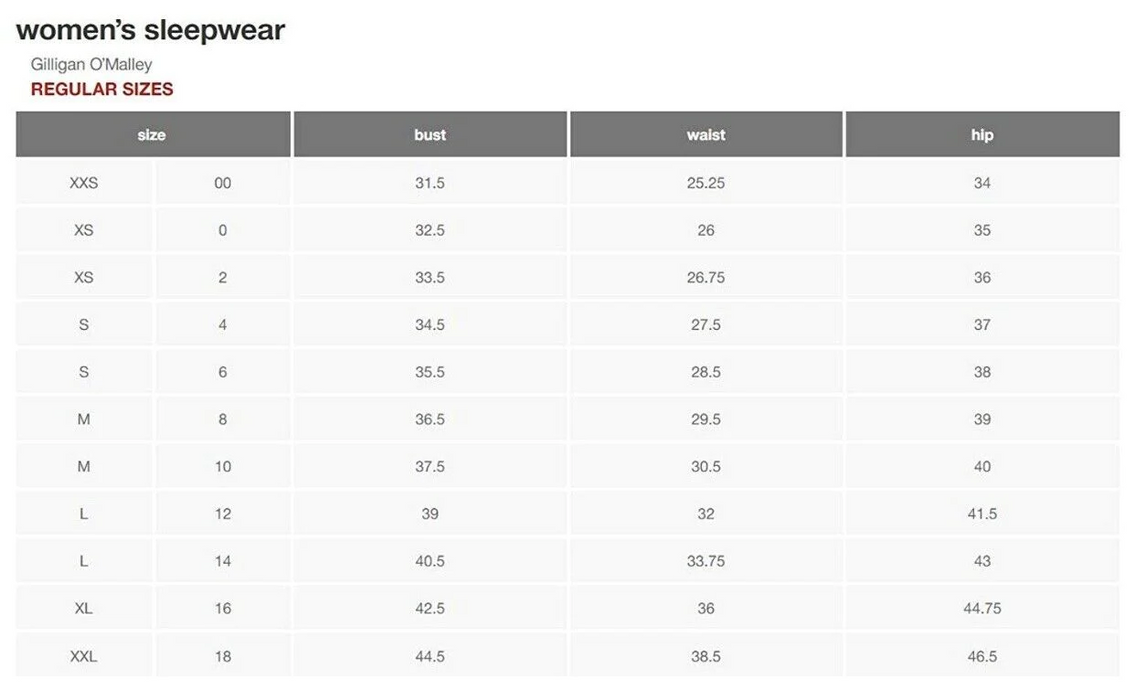Click the hip value 46.5
Viewport: 1135px width, 700px height.
pyautogui.click(x=982, y=656)
